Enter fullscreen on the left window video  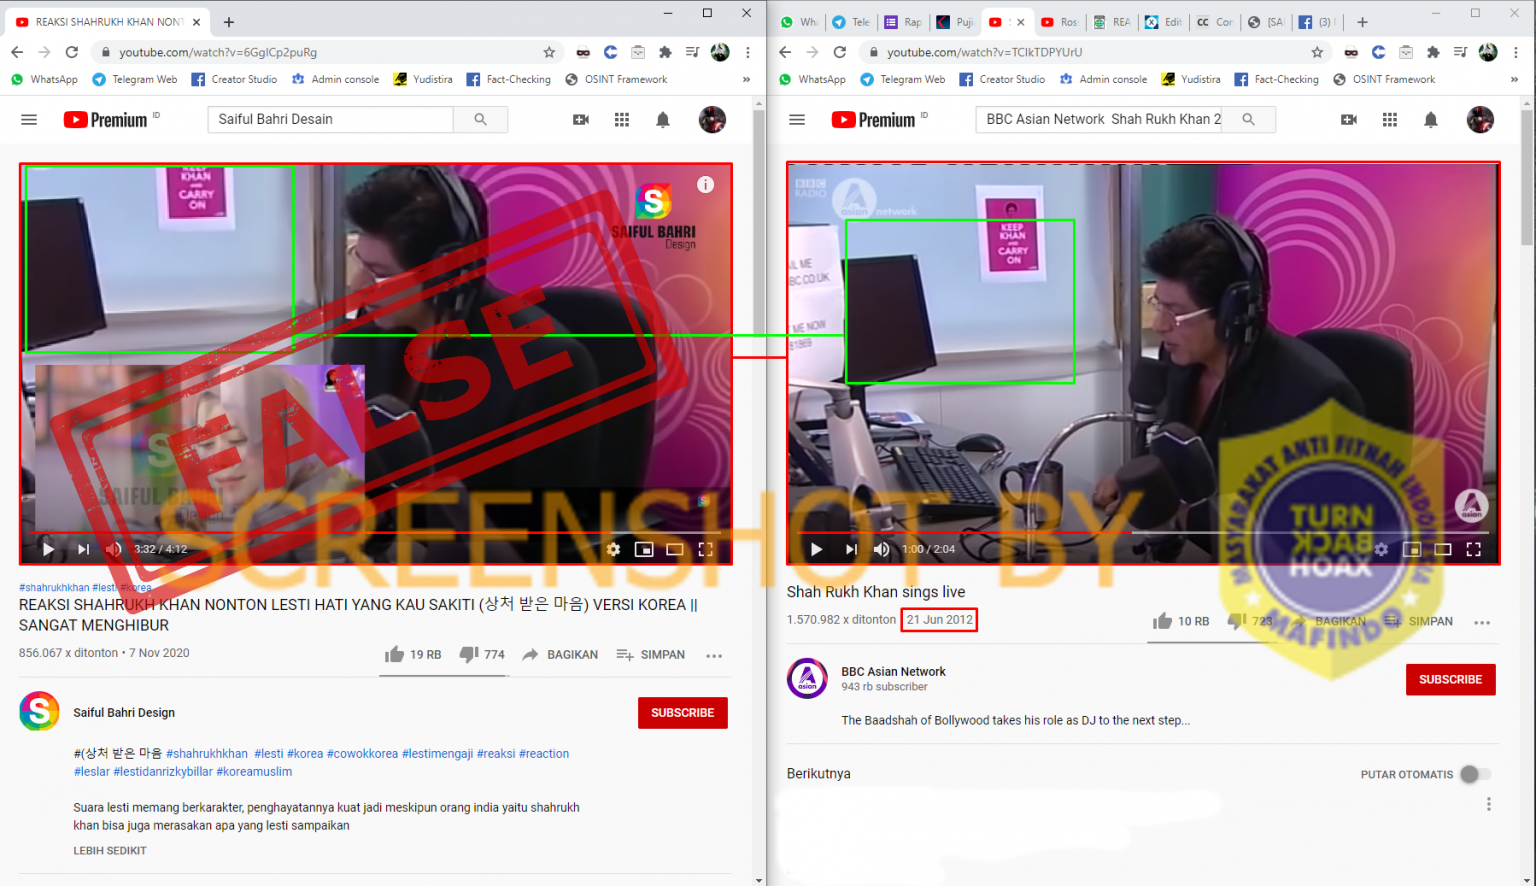click(x=705, y=549)
